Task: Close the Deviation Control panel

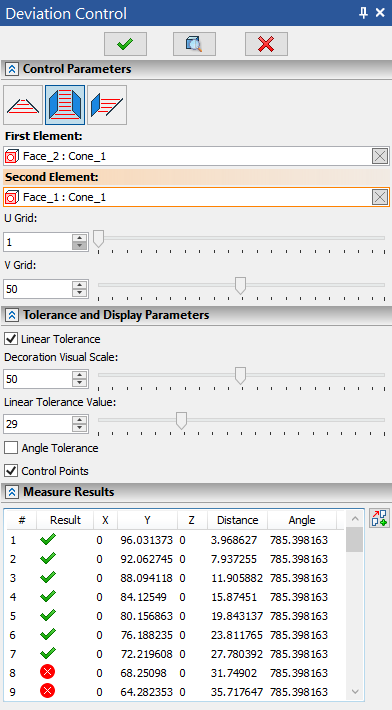Action: click(380, 13)
